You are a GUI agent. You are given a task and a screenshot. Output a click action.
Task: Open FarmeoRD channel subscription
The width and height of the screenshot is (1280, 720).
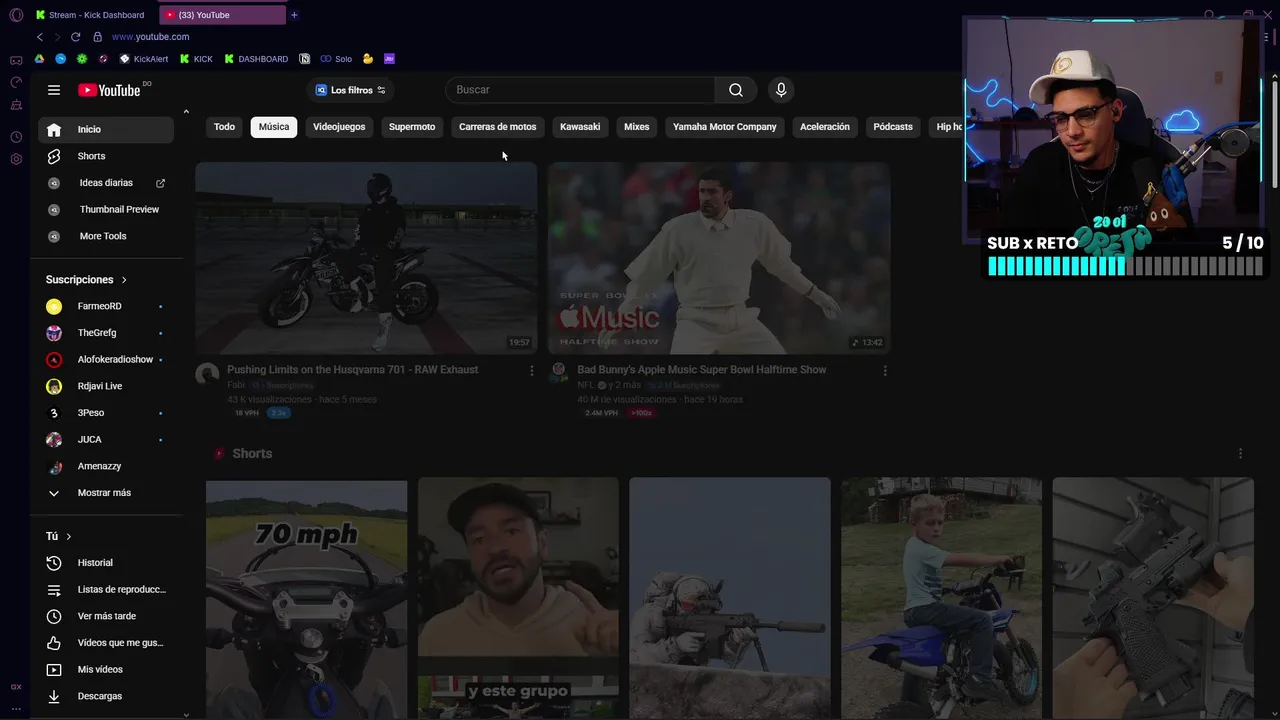click(x=106, y=306)
